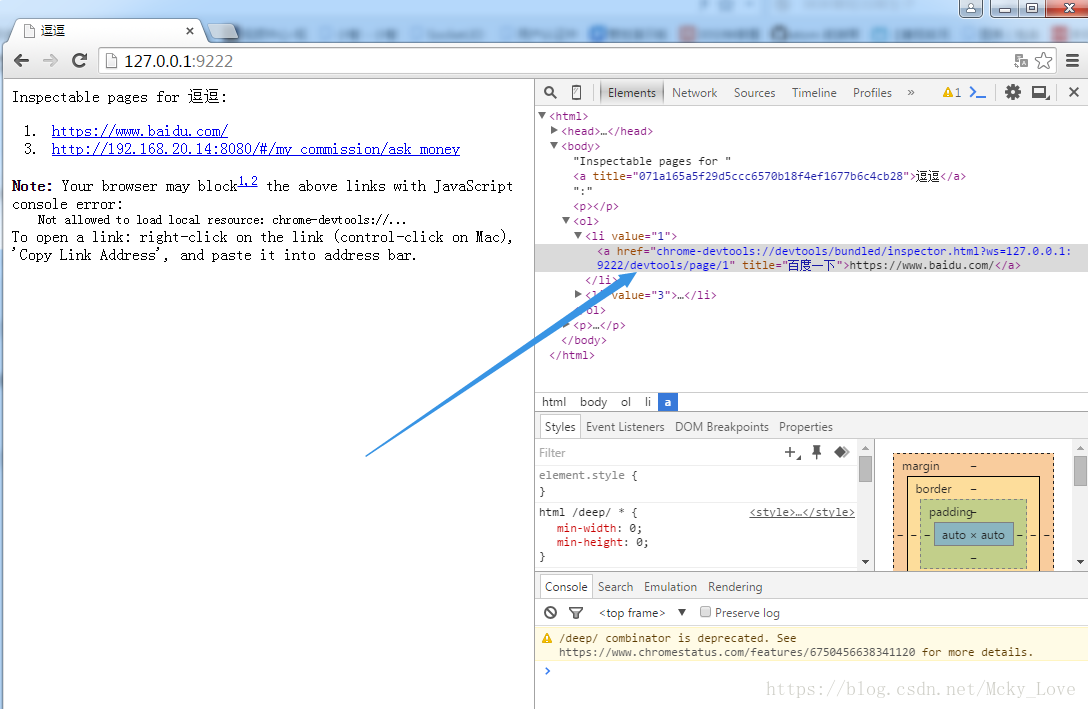Show console drawer via prompt icon
This screenshot has width=1088, height=709.
tap(978, 92)
